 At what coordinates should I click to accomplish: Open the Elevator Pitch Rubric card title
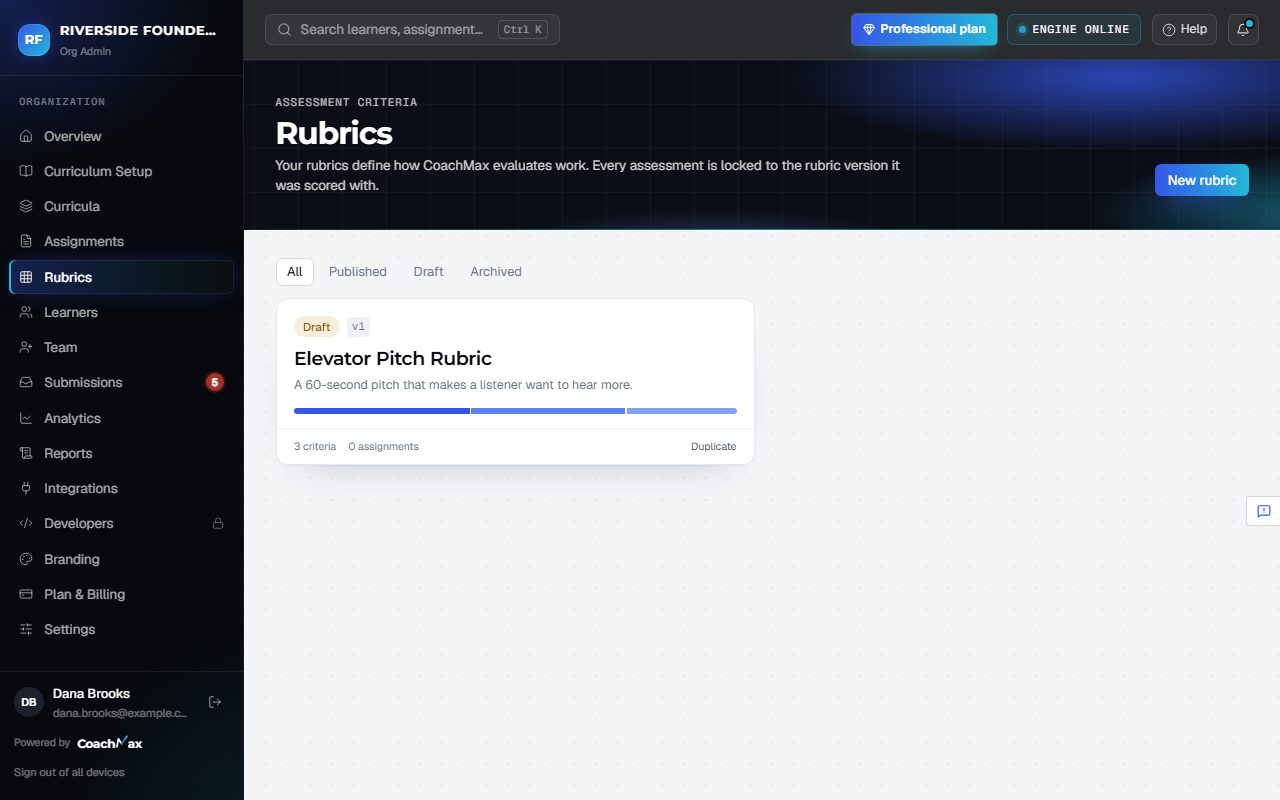pos(393,358)
